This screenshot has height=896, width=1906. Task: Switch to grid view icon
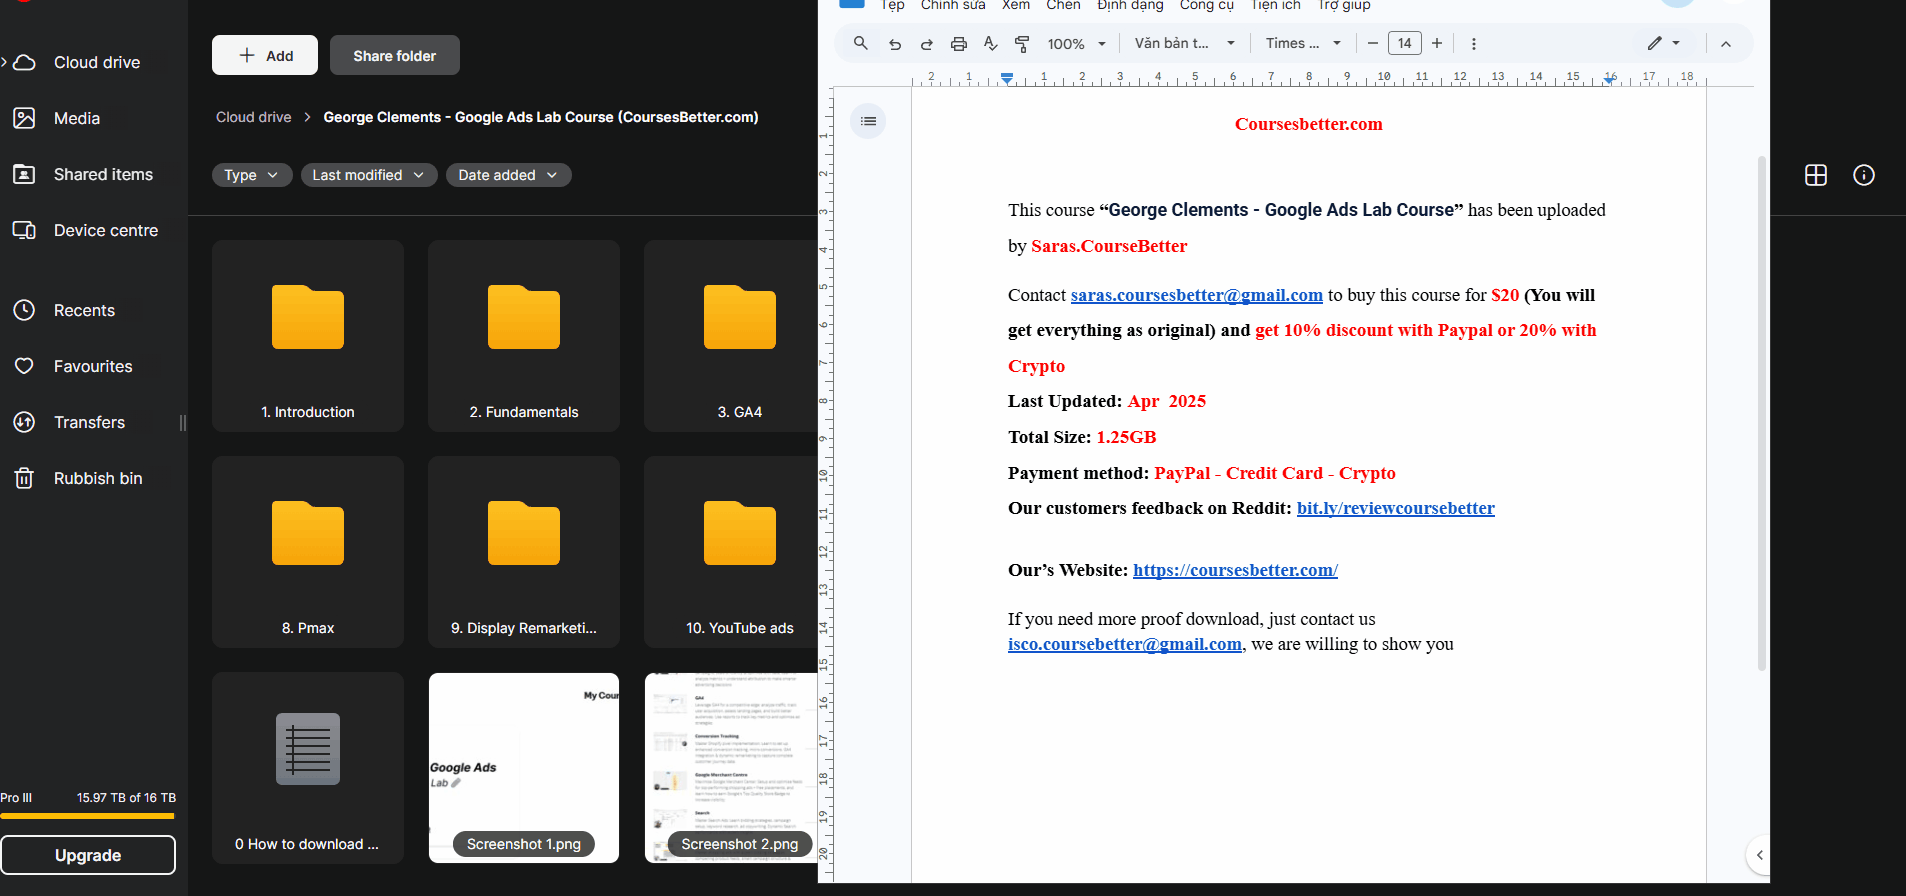click(x=1816, y=175)
